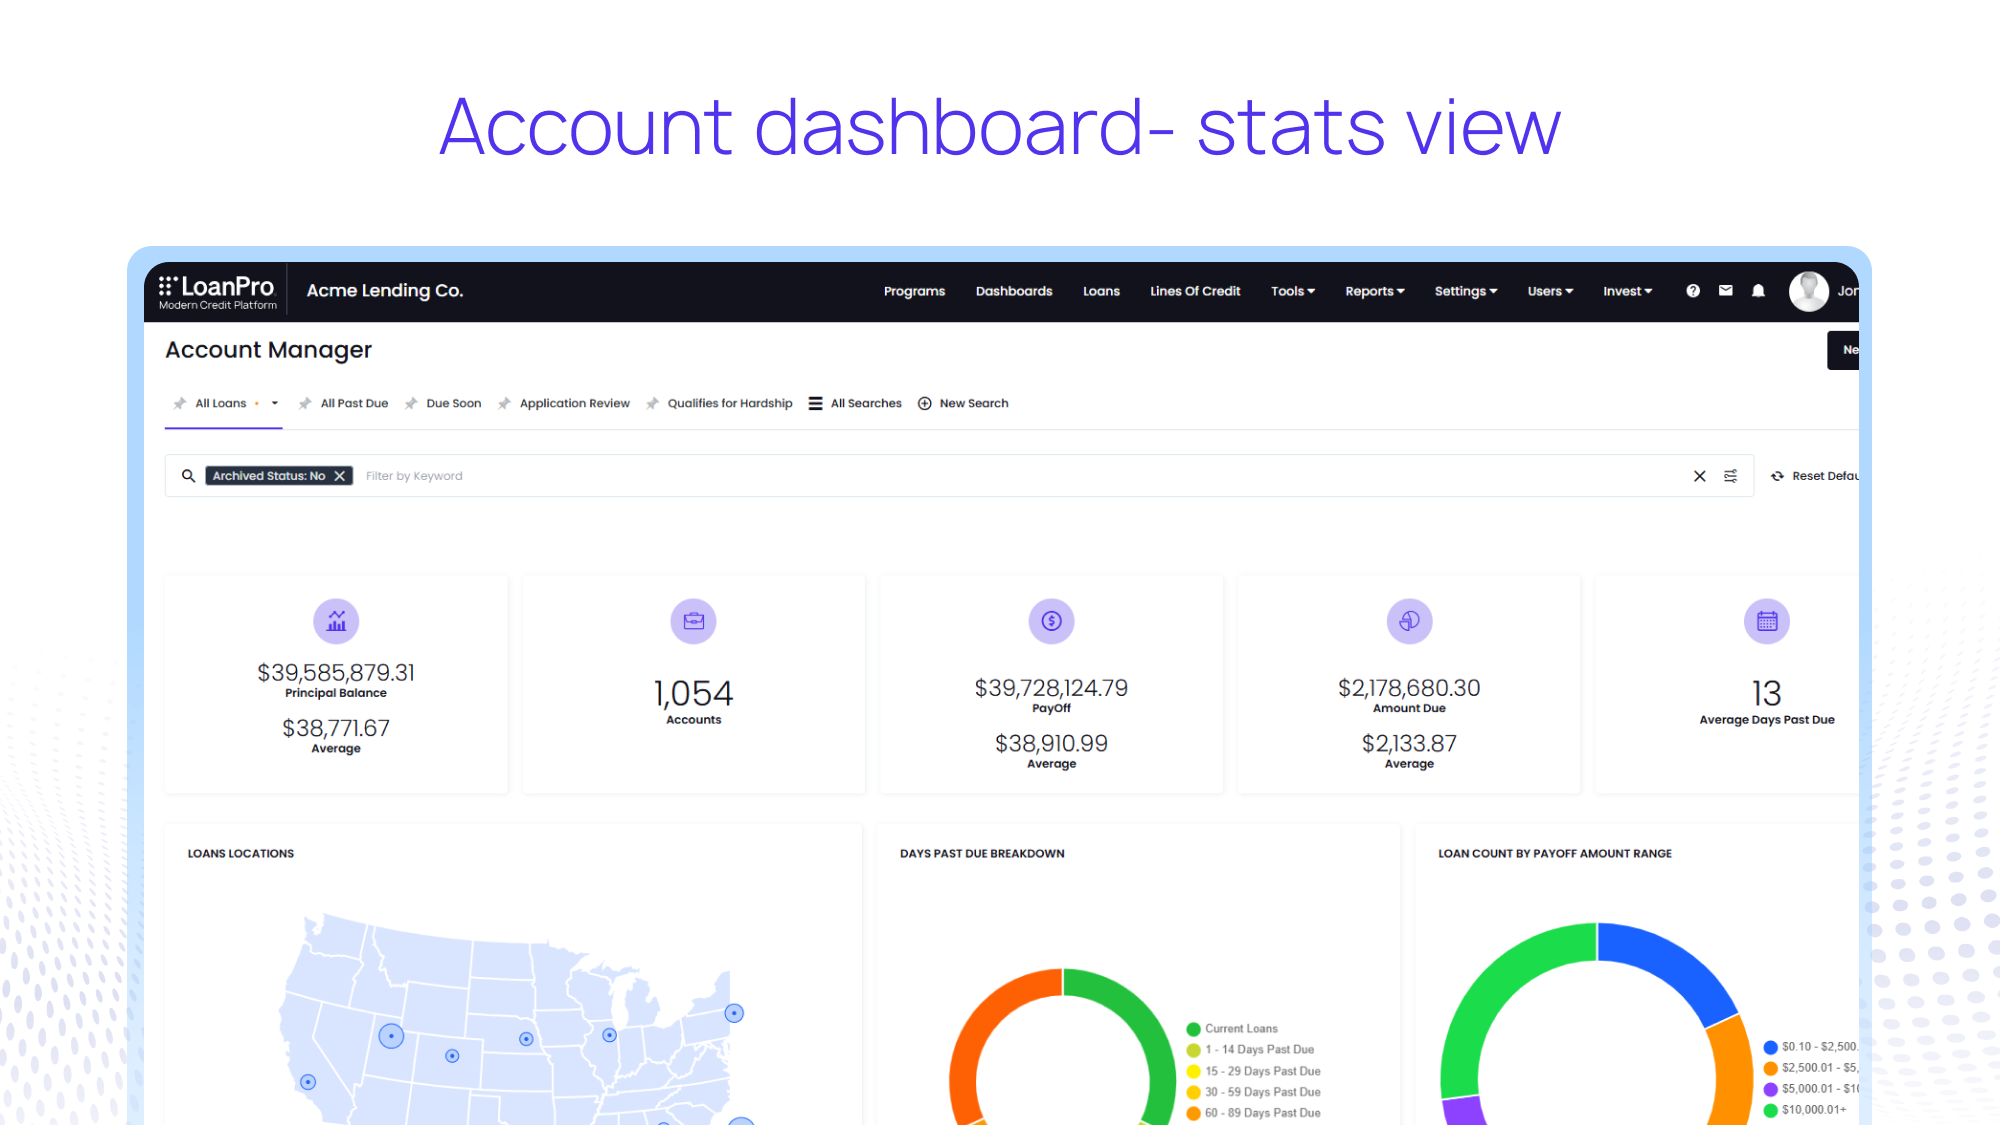Clear search with the X icon
Viewport: 2000px width, 1125px height.
(x=1699, y=476)
